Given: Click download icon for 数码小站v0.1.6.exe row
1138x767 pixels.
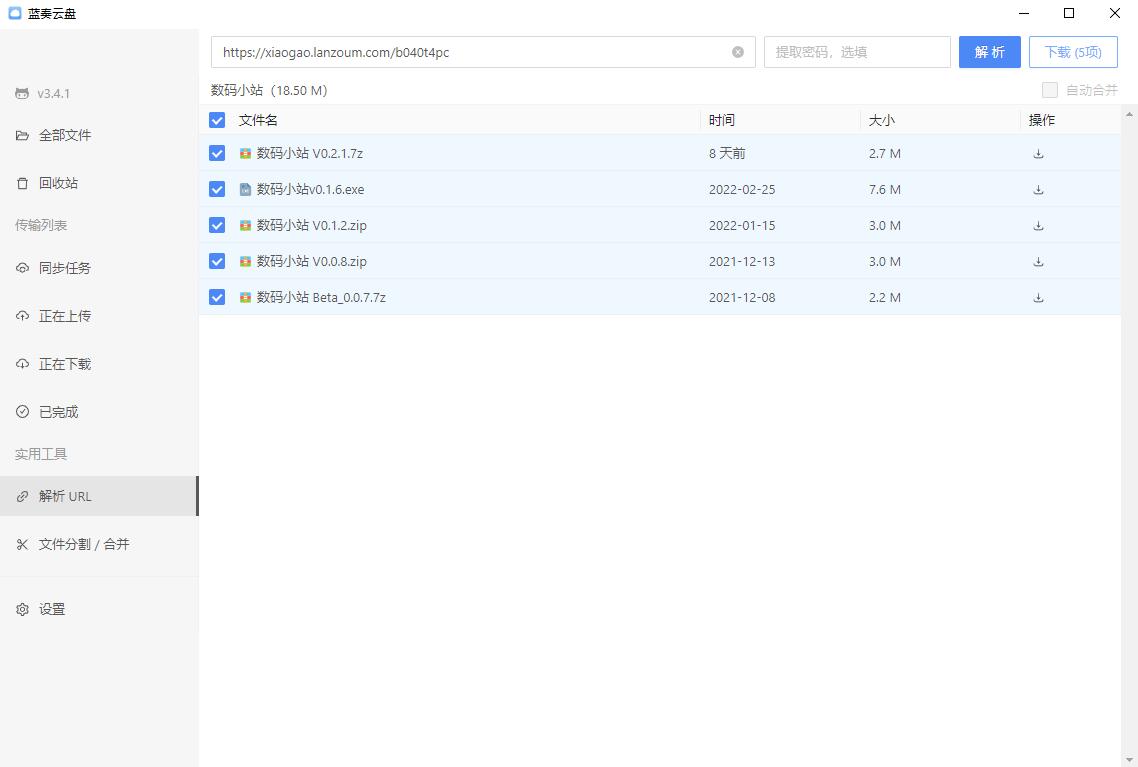Looking at the screenshot, I should click(x=1038, y=190).
